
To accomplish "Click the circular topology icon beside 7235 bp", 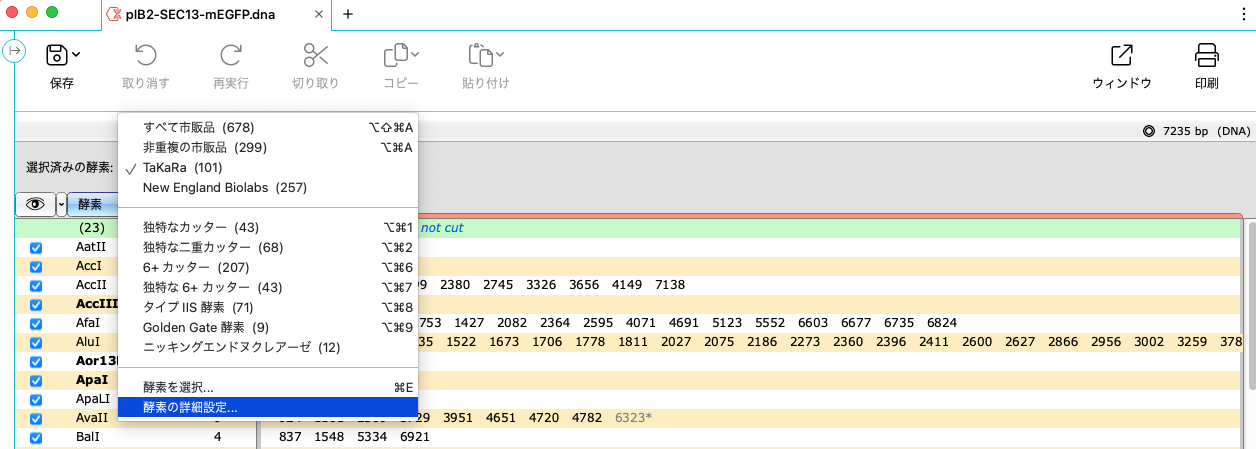I will (1149, 131).
